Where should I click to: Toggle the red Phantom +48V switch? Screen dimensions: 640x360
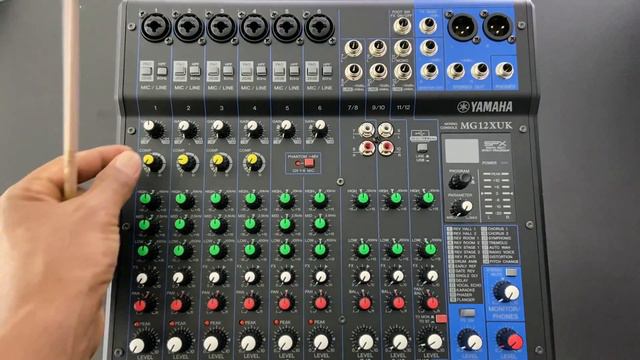click(x=309, y=163)
